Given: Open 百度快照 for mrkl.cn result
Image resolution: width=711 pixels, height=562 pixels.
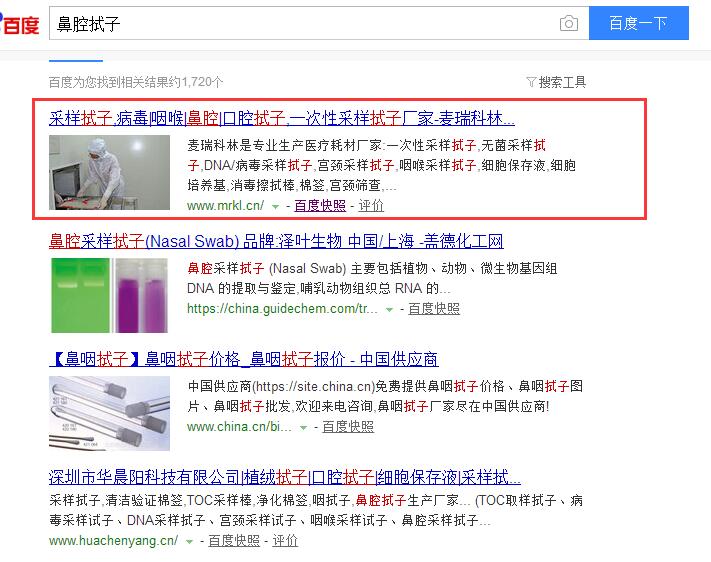Looking at the screenshot, I should [320, 205].
